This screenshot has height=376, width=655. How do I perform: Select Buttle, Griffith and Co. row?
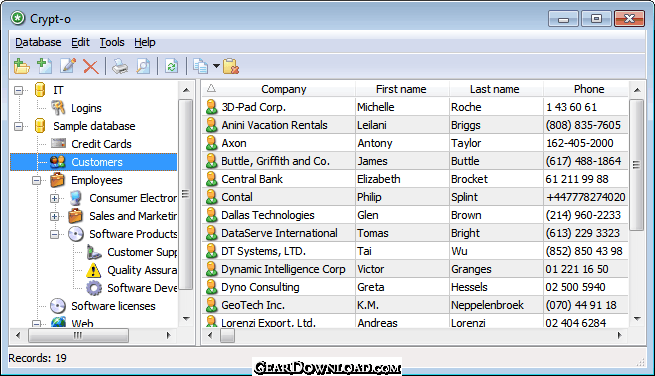click(415, 161)
